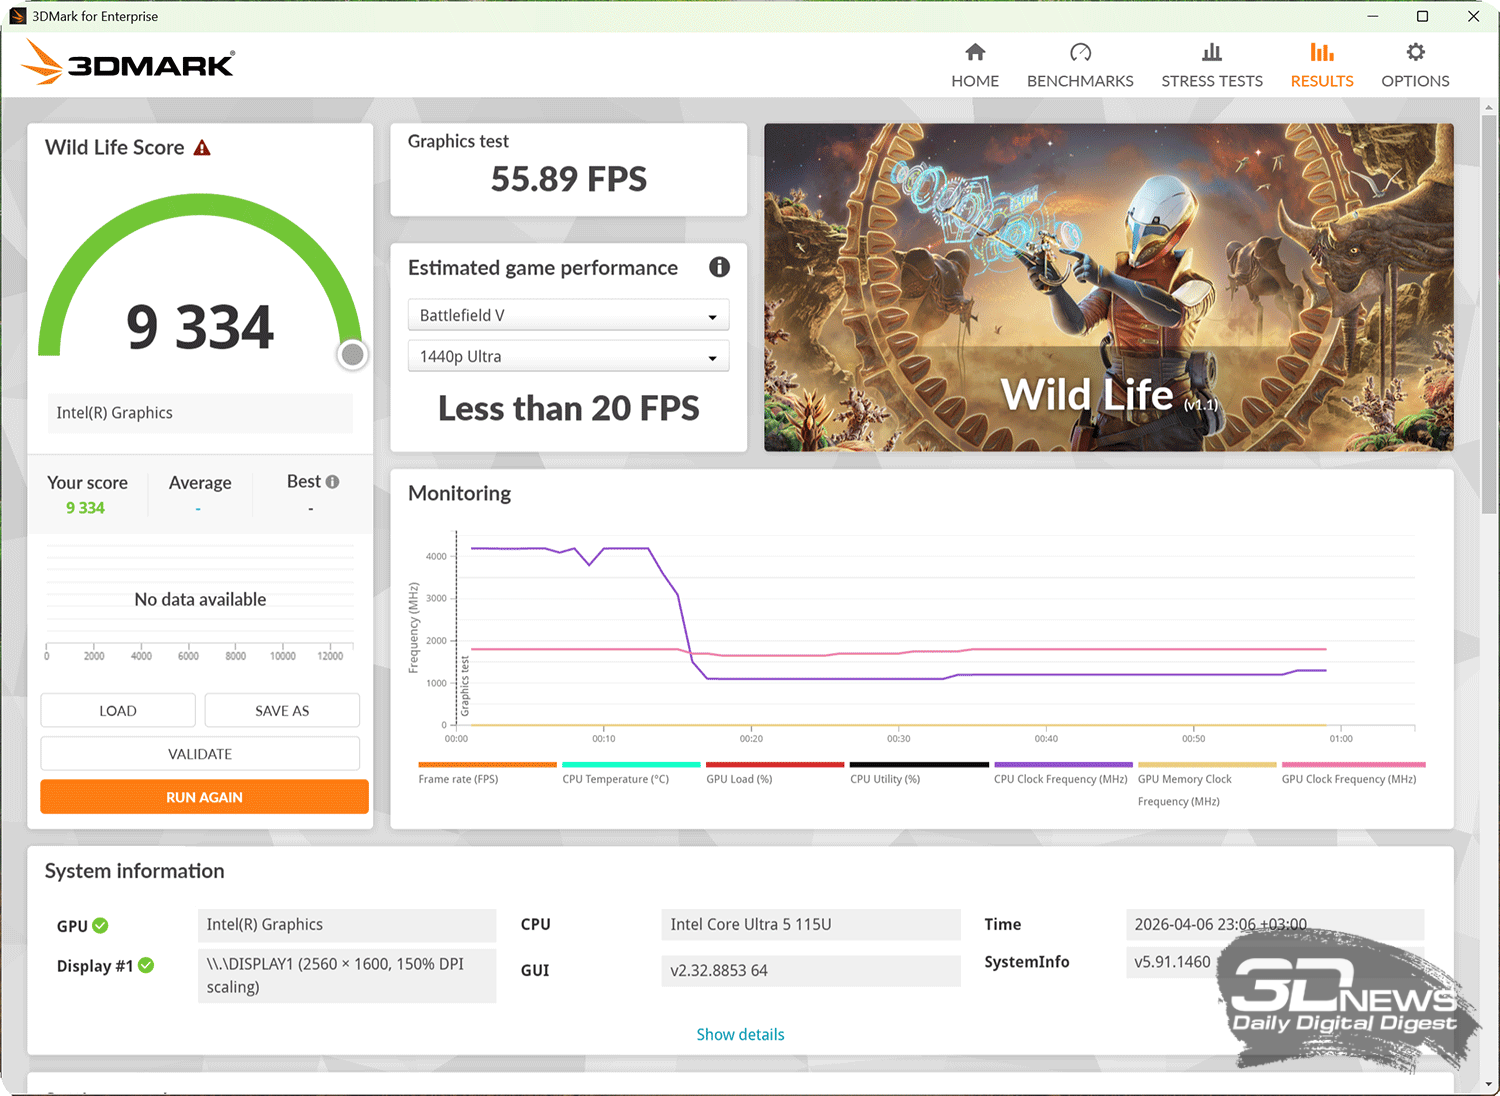Click the Wild Life benchmark artwork image
The image size is (1500, 1096).
point(1108,287)
